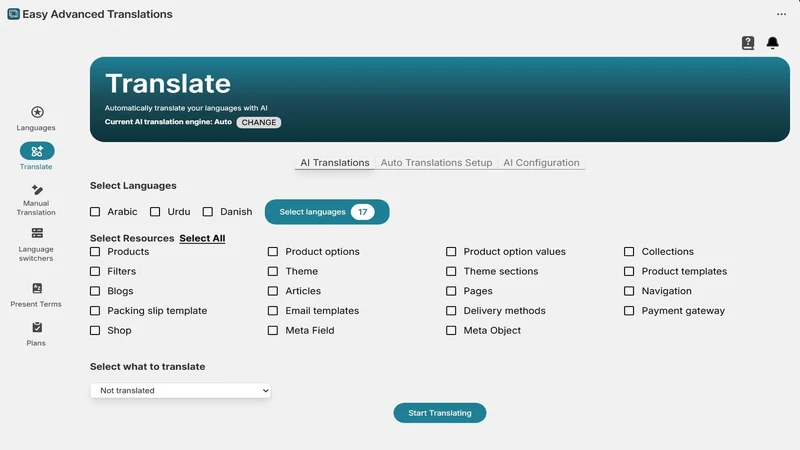
Task: Open notifications bell icon
Action: pyautogui.click(x=772, y=43)
